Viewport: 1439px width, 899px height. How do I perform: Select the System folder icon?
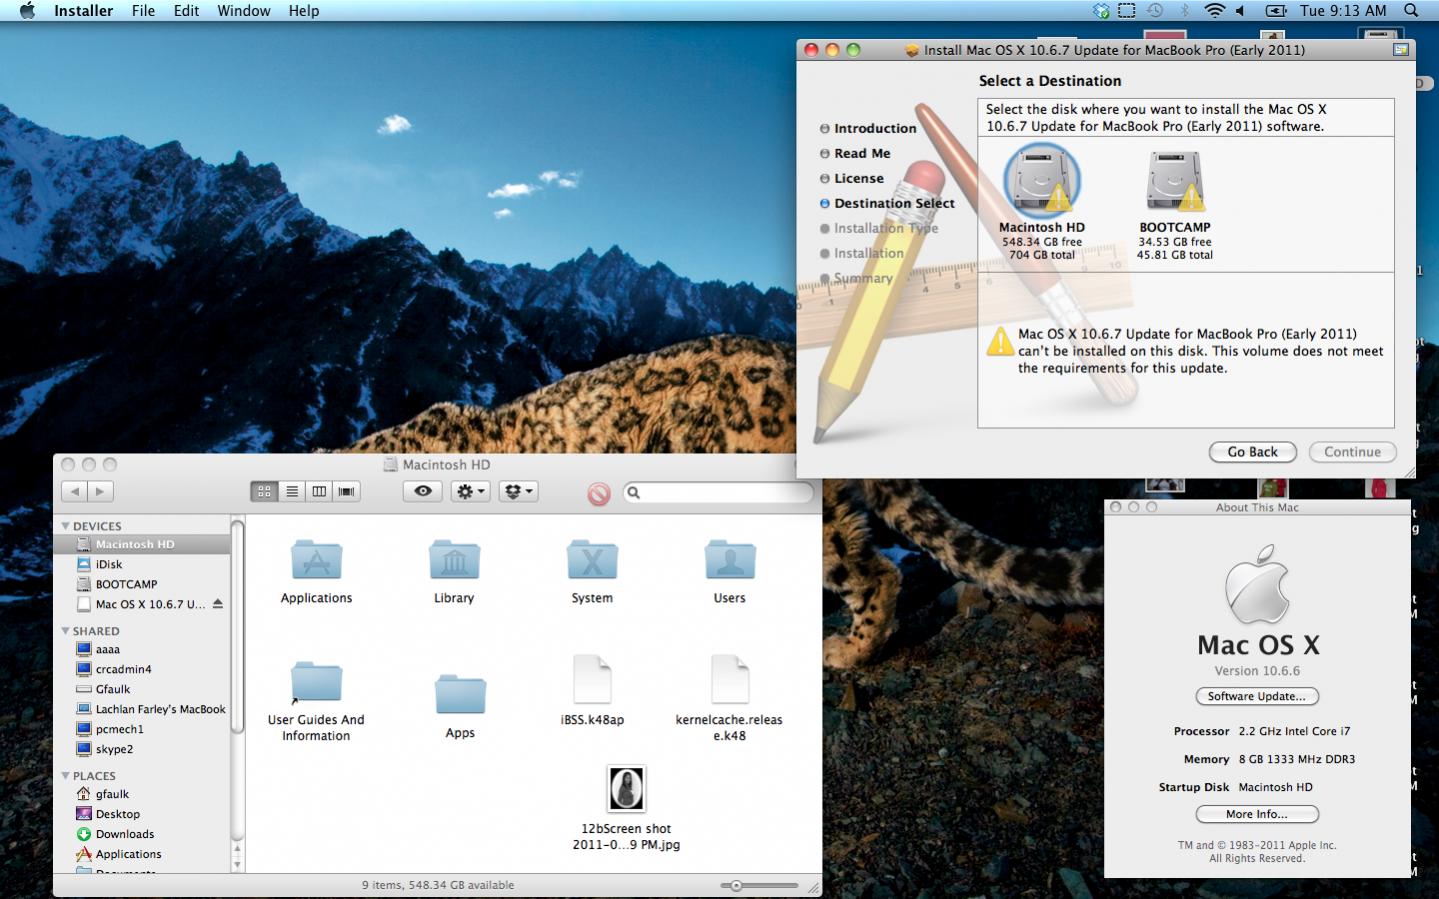coord(592,560)
